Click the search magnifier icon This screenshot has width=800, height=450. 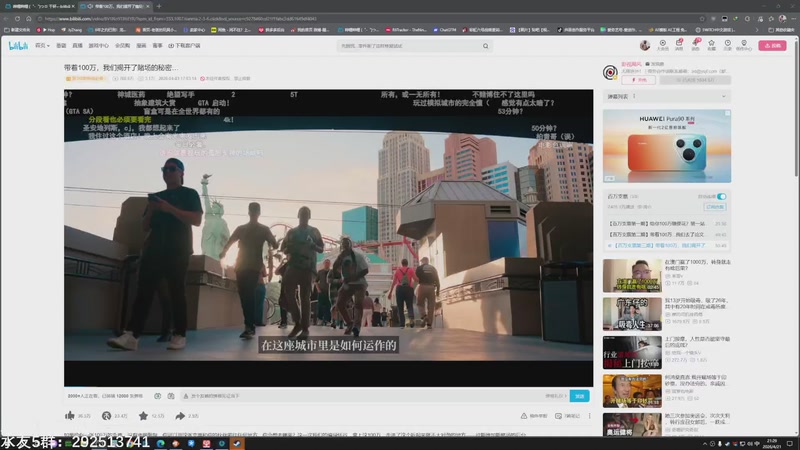click(486, 46)
